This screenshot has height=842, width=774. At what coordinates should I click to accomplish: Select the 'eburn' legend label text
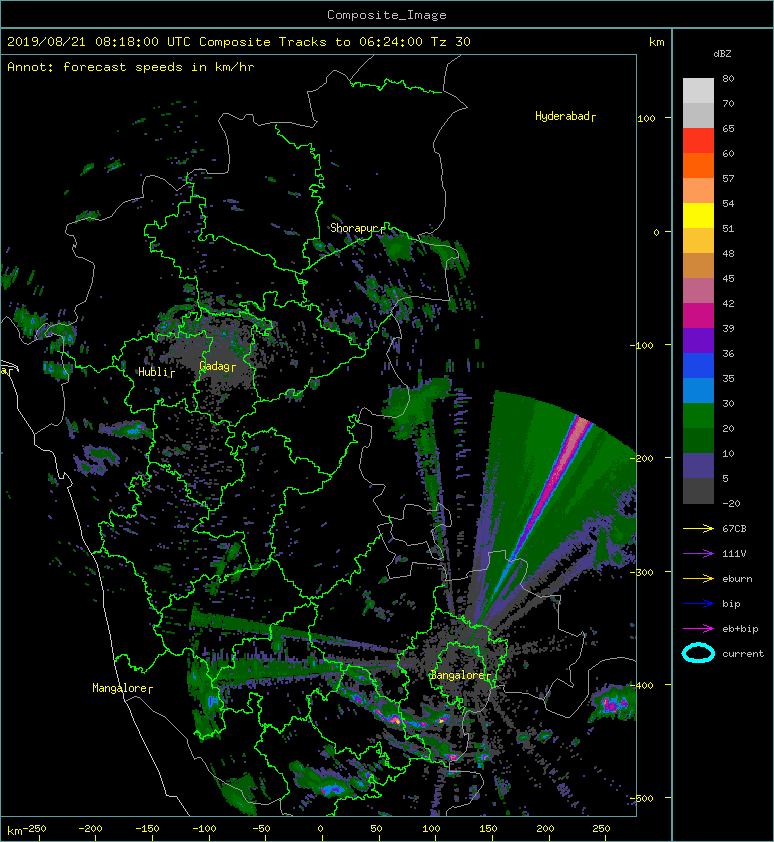coord(737,579)
